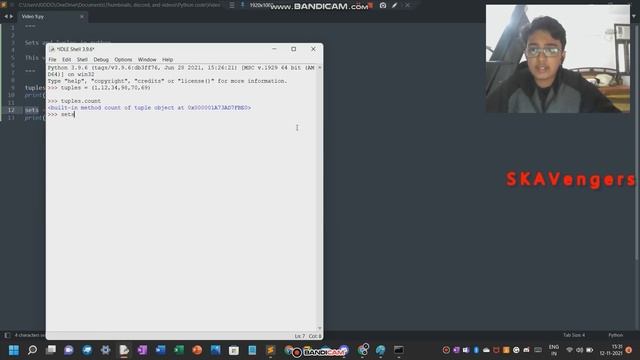Image resolution: width=640 pixels, height=360 pixels.
Task: Click the OneDrive cloud tray icon
Action: click(x=486, y=350)
